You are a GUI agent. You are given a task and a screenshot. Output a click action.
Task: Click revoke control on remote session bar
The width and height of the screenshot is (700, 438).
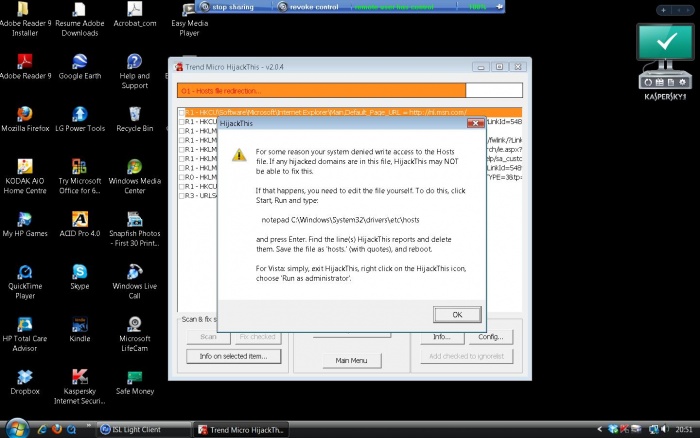pyautogui.click(x=308, y=7)
